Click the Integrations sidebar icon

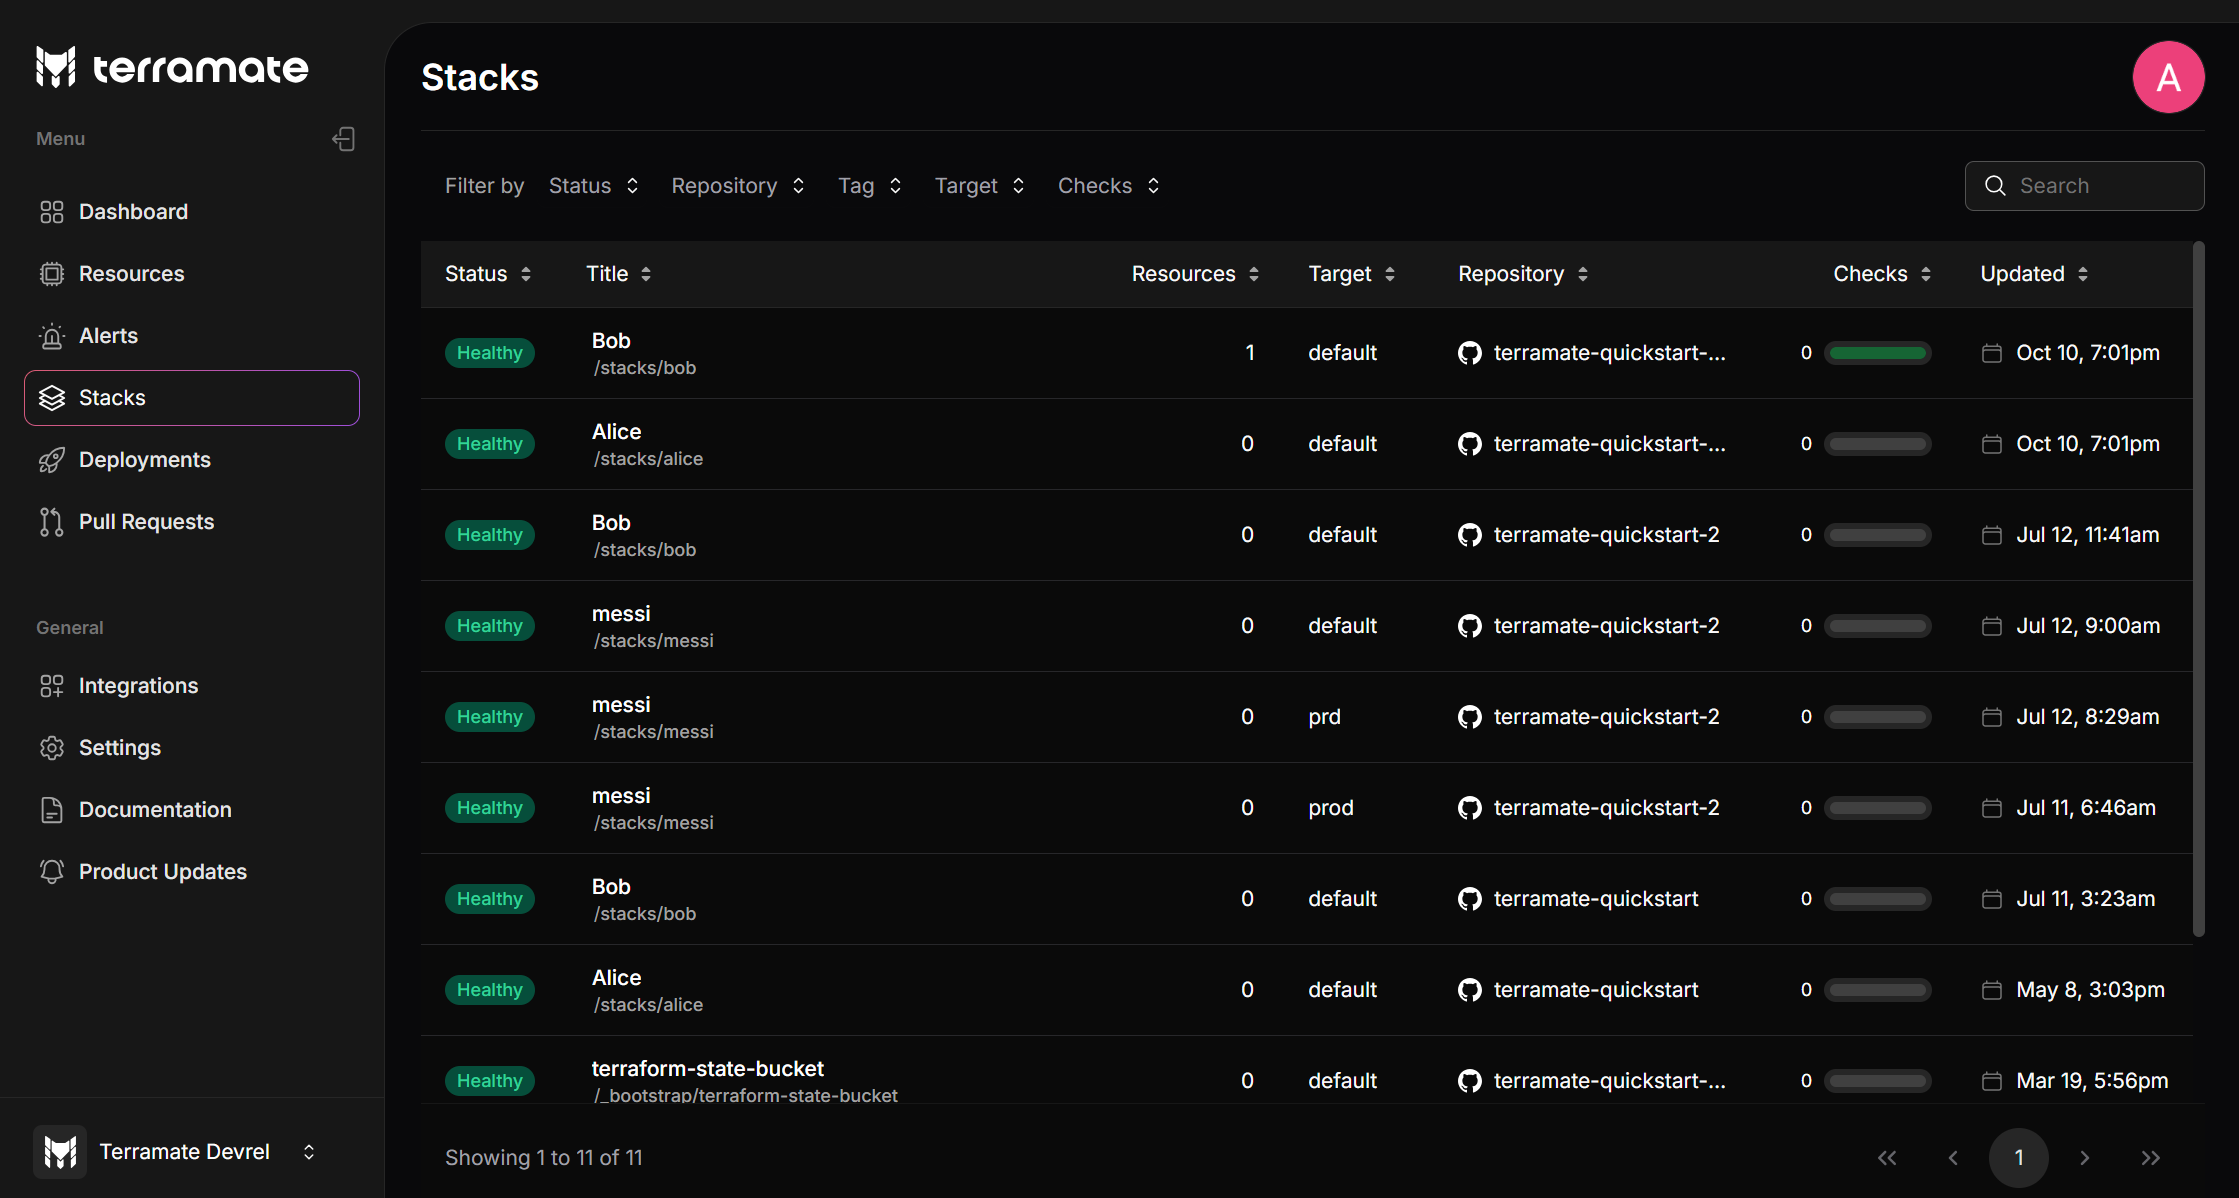click(53, 684)
